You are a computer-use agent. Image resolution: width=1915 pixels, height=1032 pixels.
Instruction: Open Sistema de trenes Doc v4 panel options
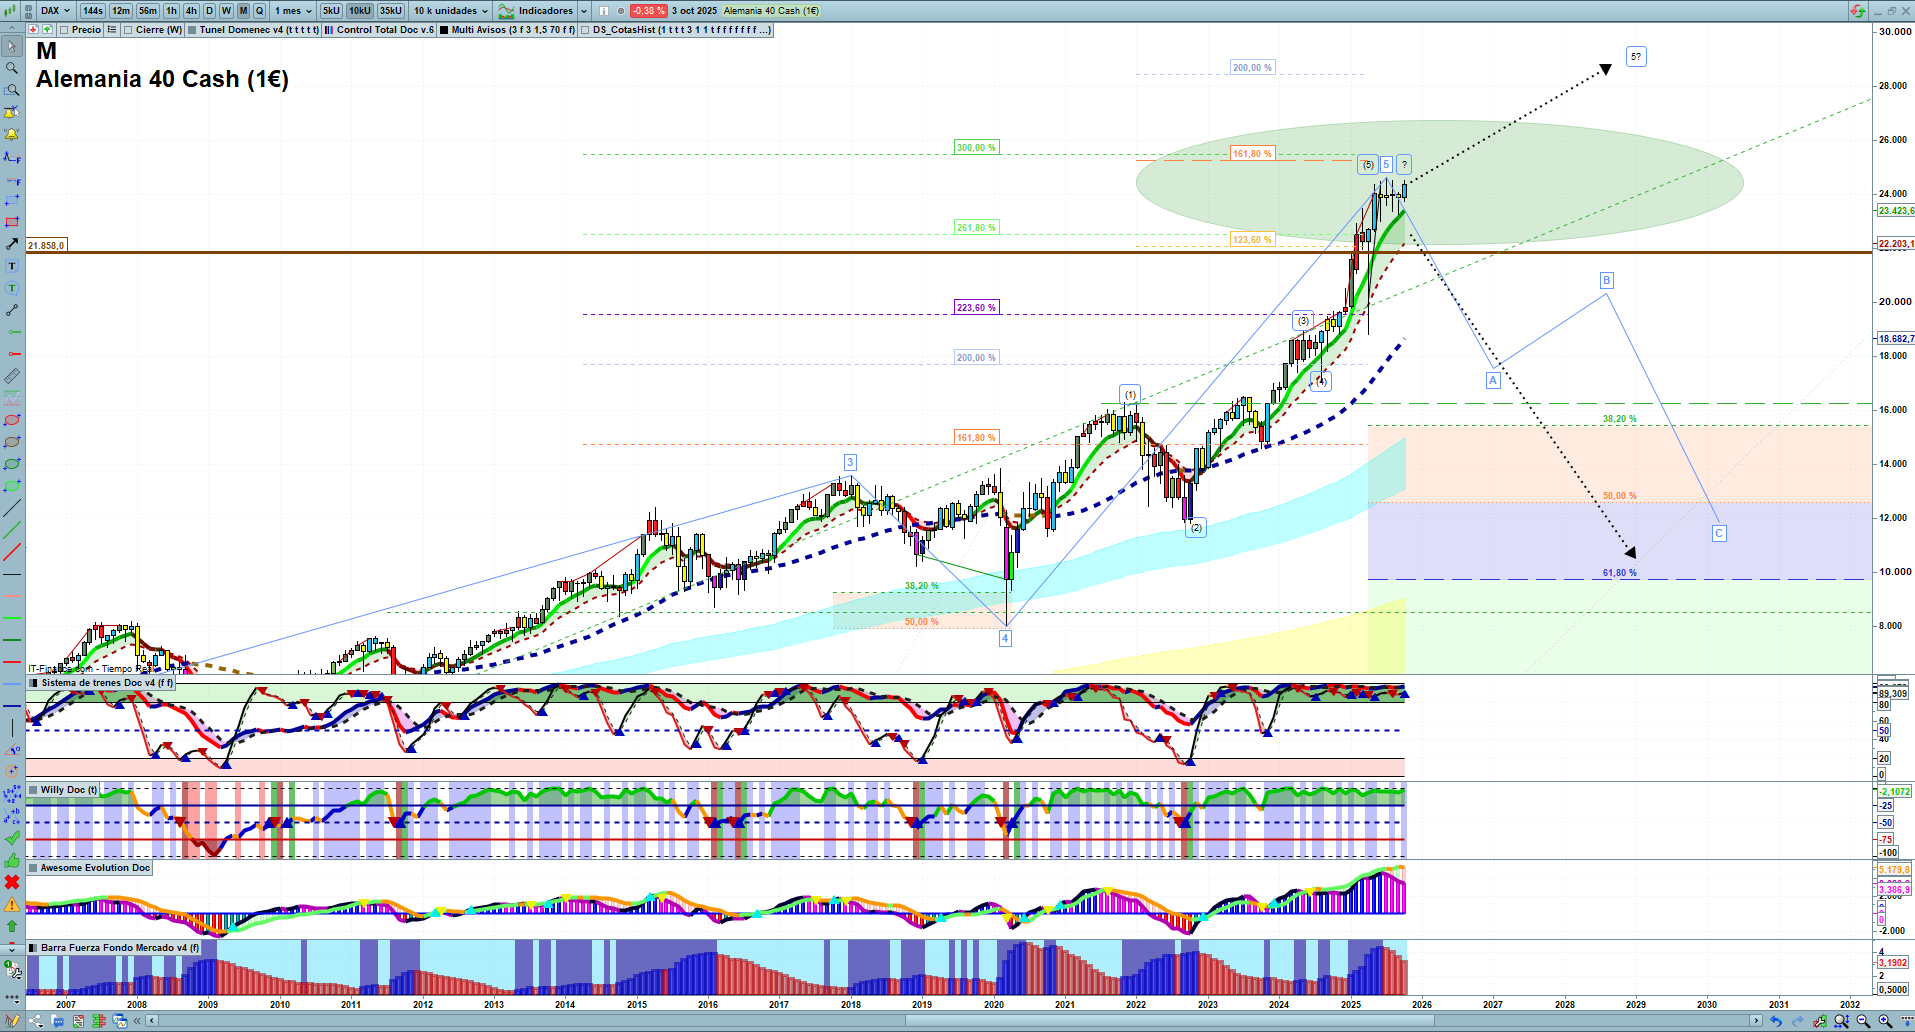[x=34, y=683]
